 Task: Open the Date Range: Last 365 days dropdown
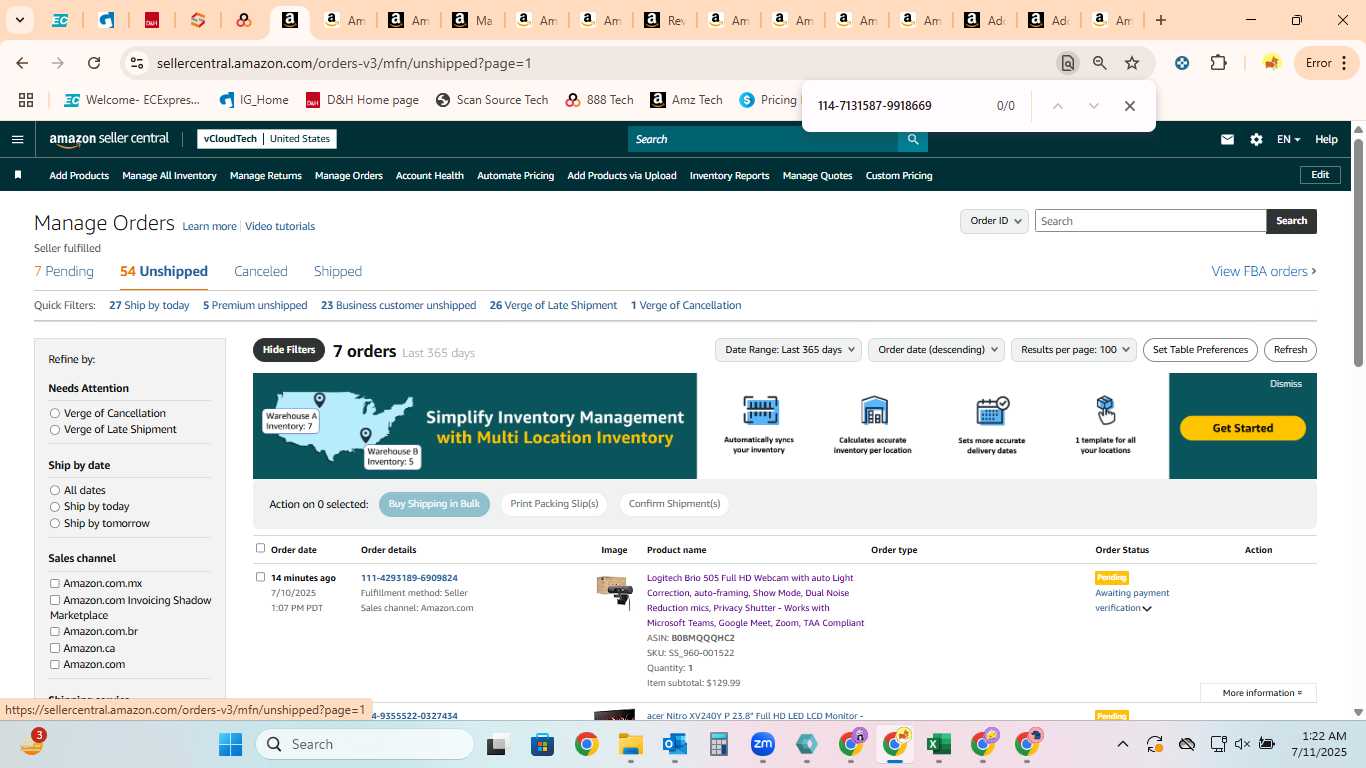tap(789, 350)
